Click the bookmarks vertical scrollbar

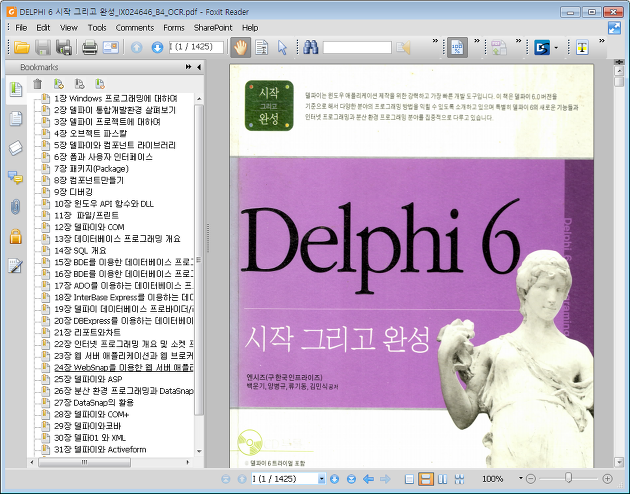coord(198,259)
